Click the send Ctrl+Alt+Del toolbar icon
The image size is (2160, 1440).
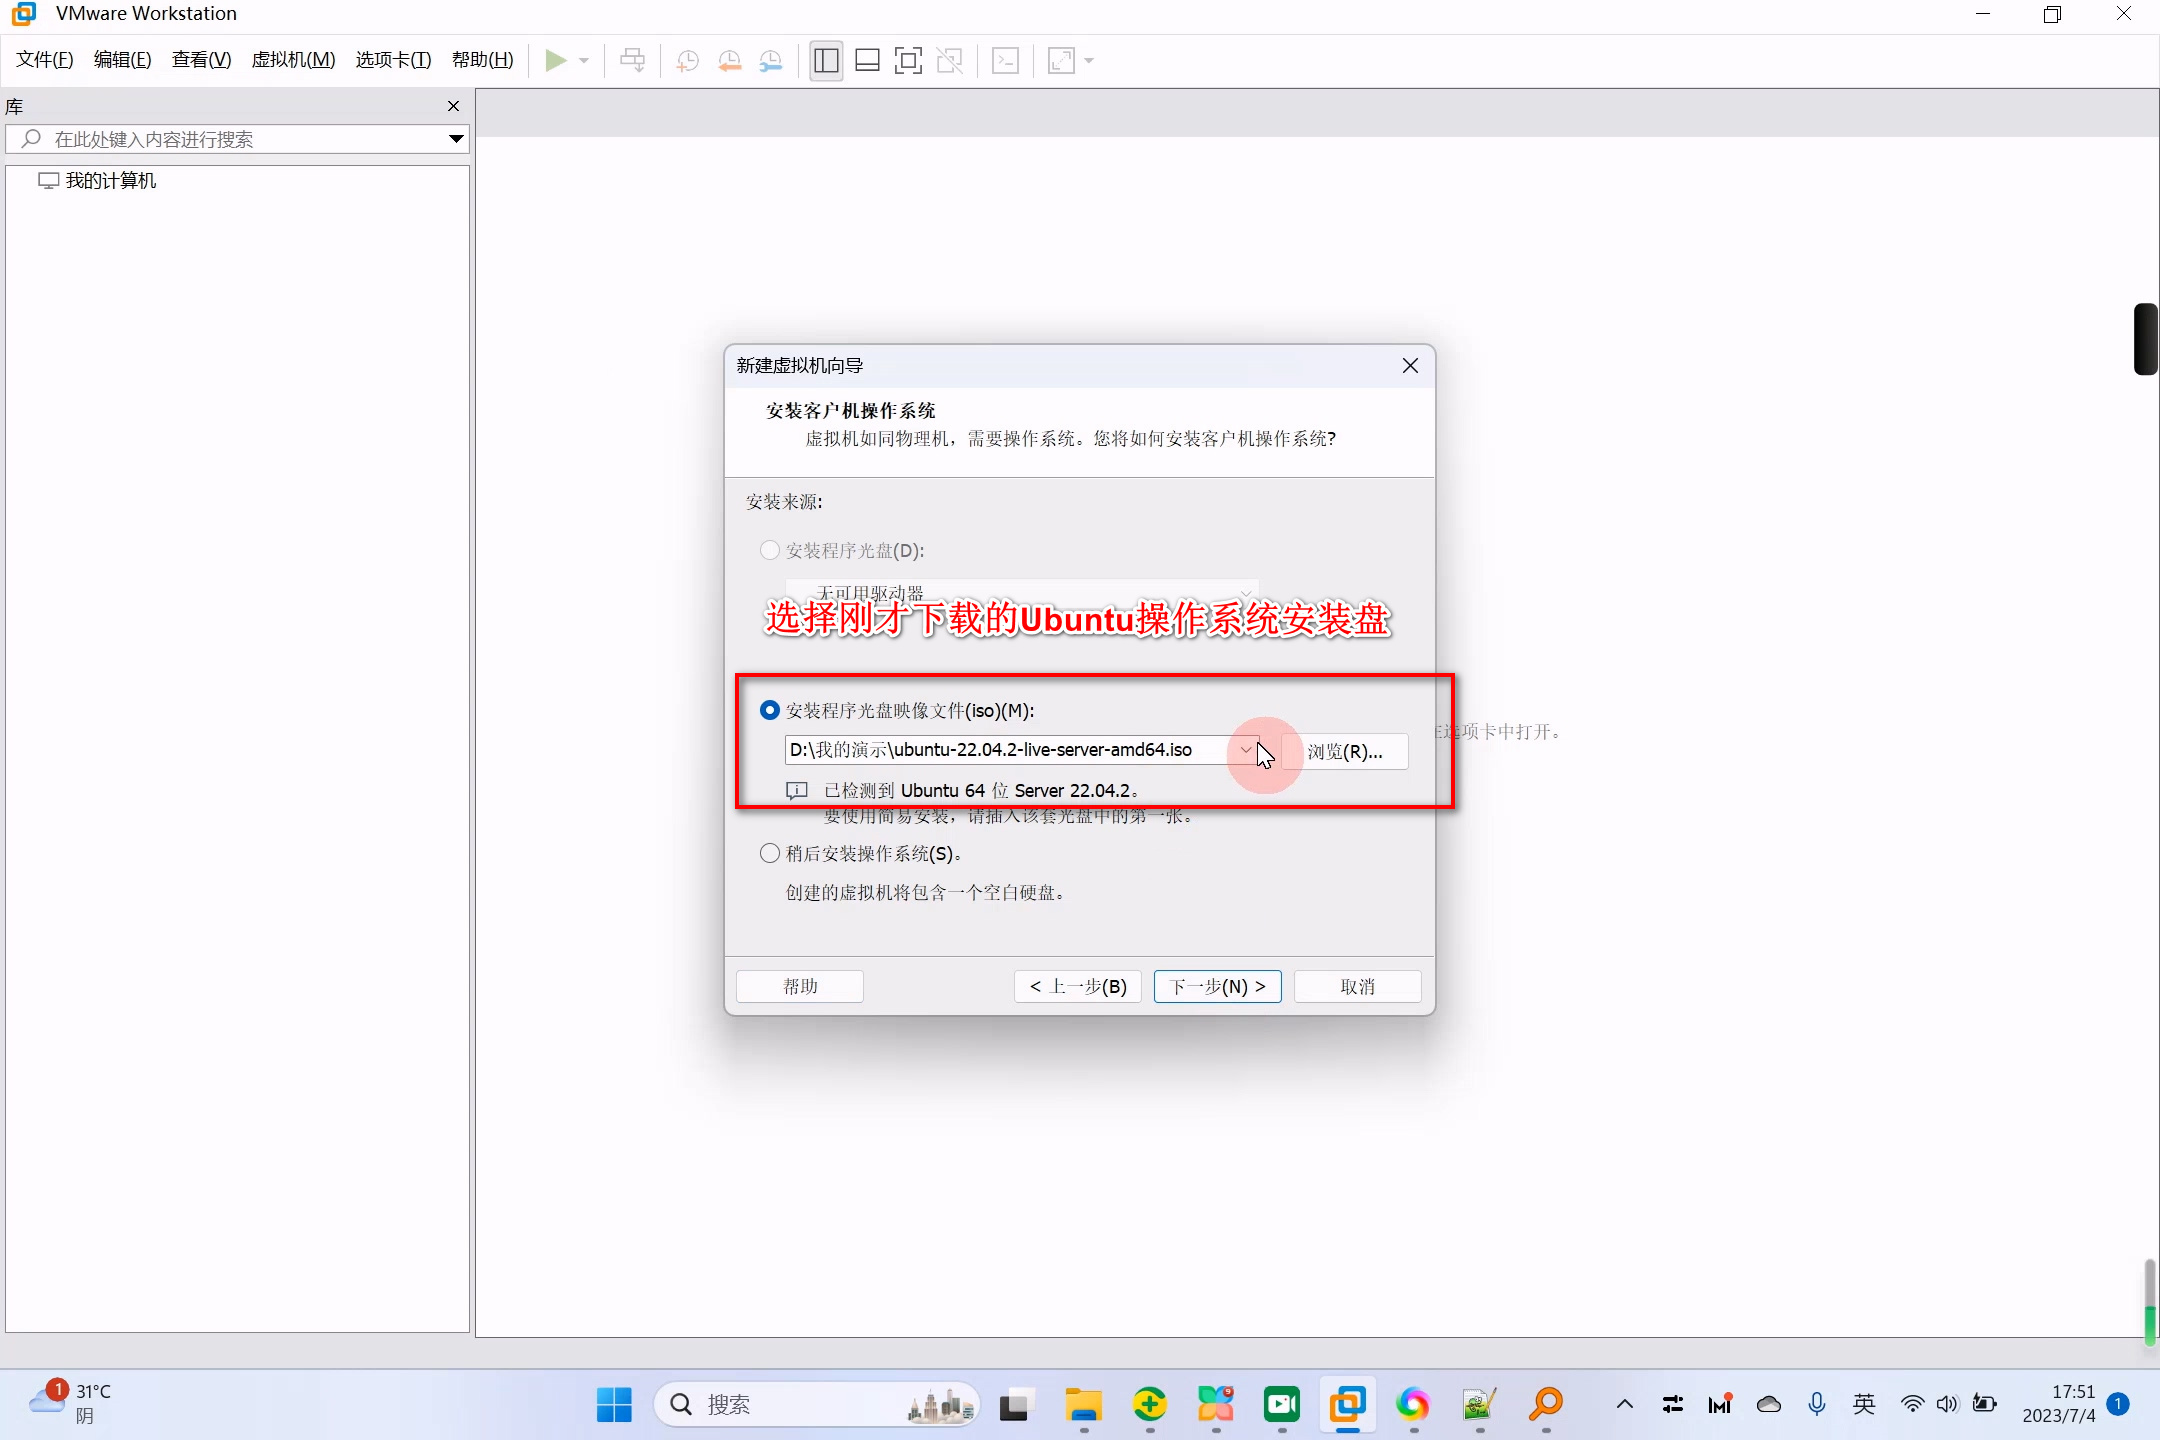(x=633, y=61)
